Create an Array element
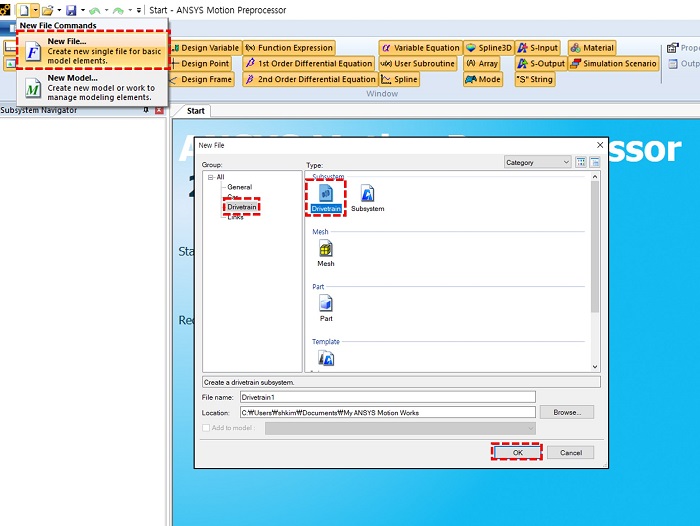This screenshot has height=526, width=700. (482, 63)
